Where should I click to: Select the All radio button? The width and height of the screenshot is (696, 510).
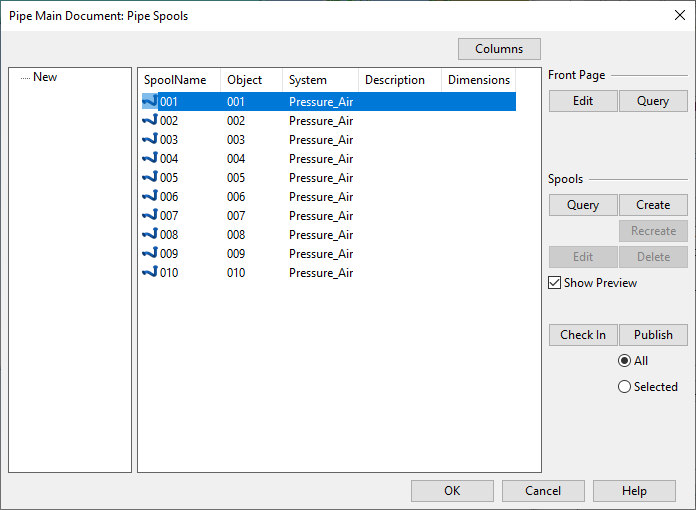[625, 361]
